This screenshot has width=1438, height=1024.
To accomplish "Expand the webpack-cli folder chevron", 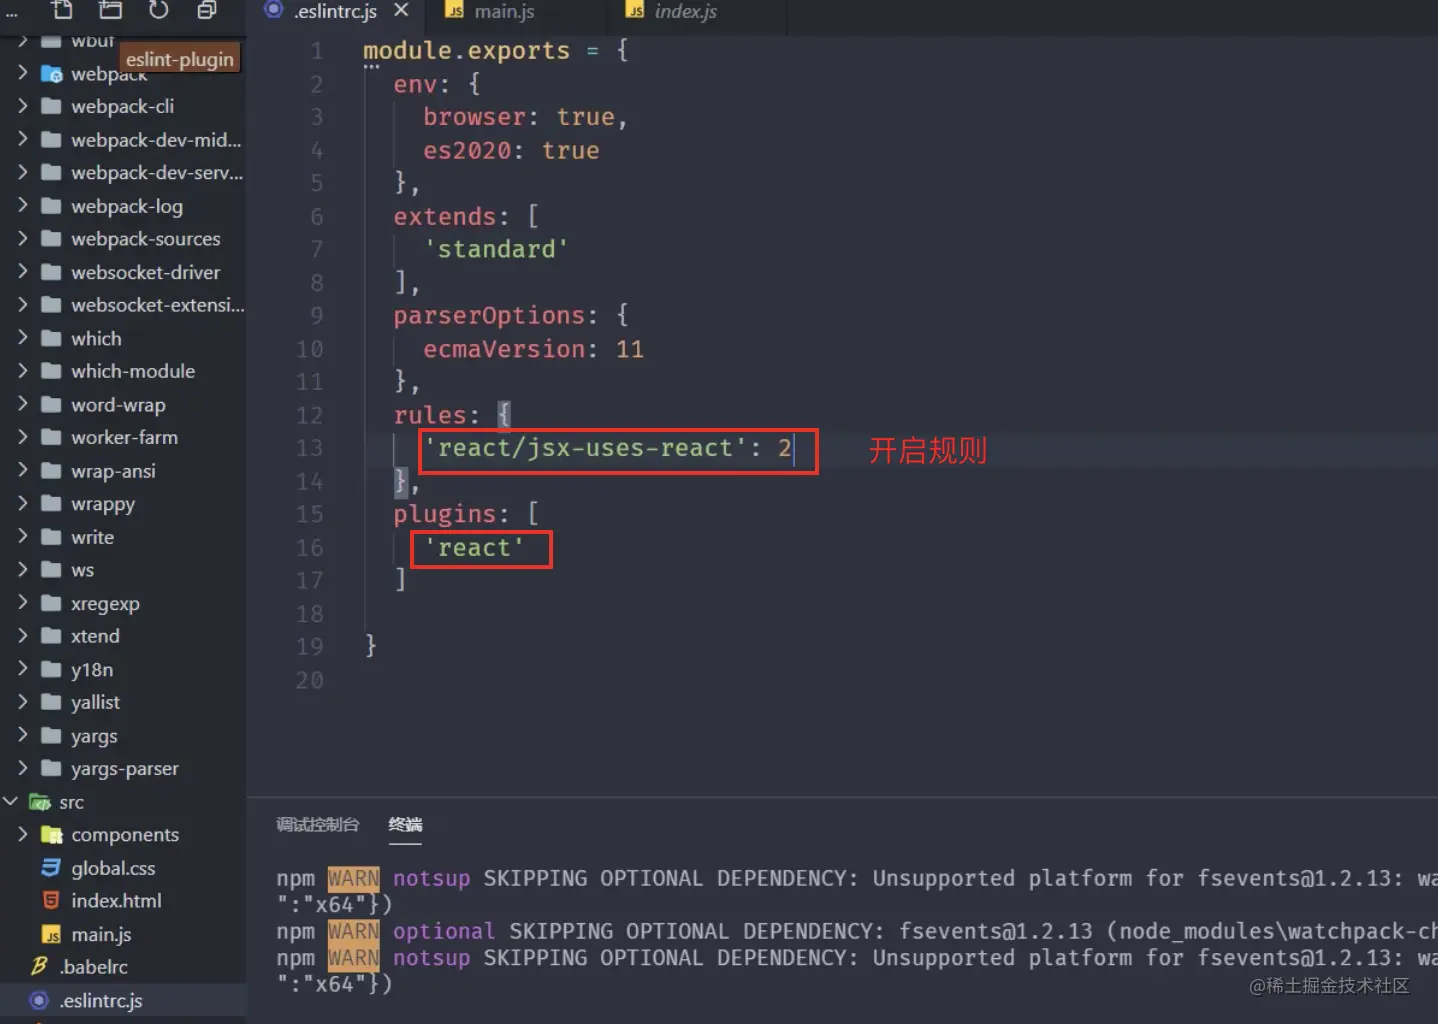I will pyautogui.click(x=22, y=106).
